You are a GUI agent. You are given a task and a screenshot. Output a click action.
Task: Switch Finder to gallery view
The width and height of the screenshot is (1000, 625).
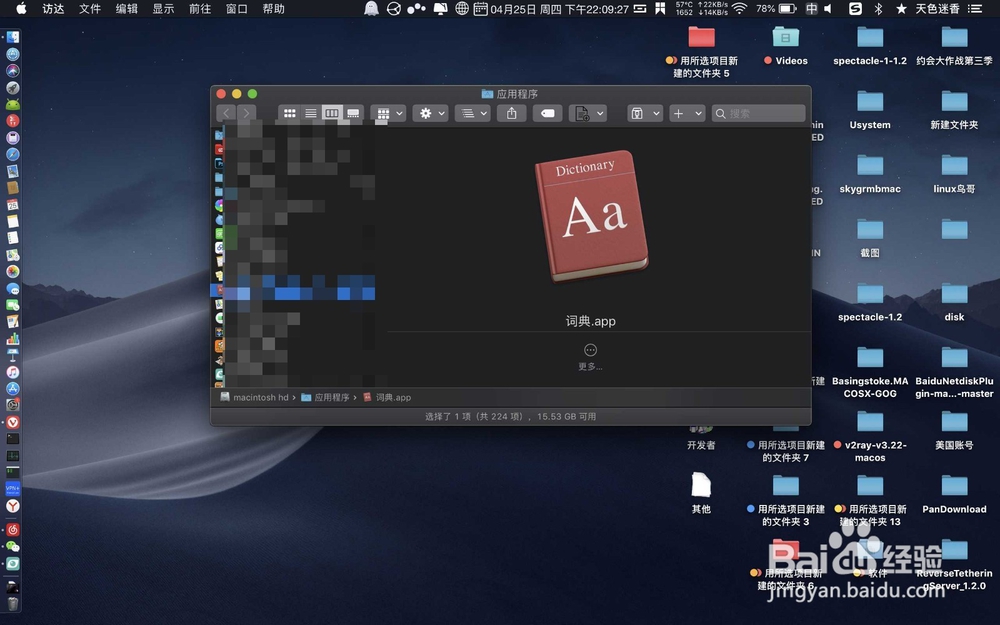[353, 114]
